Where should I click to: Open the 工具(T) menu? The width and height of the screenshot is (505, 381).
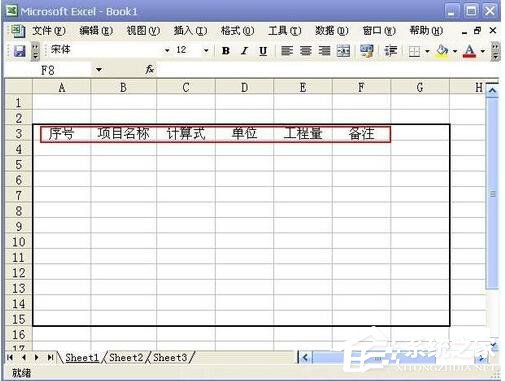pos(285,31)
